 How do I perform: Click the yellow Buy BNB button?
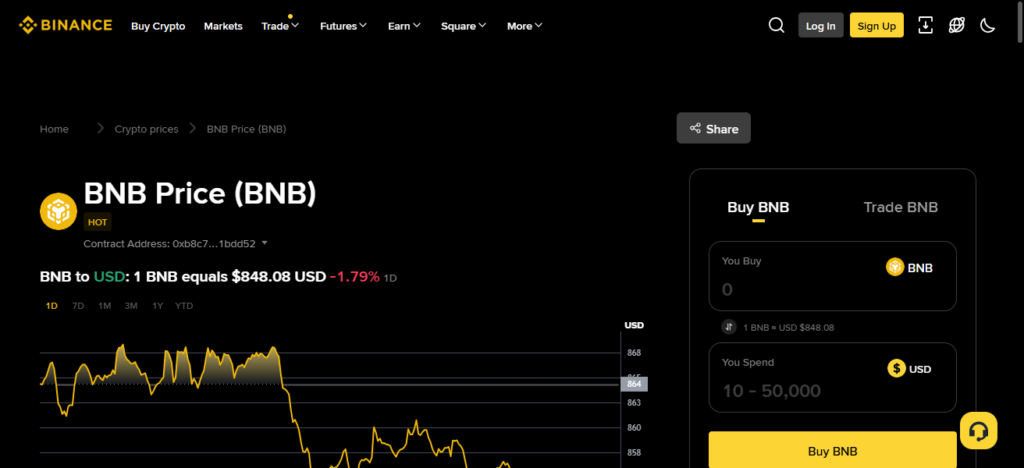833,451
